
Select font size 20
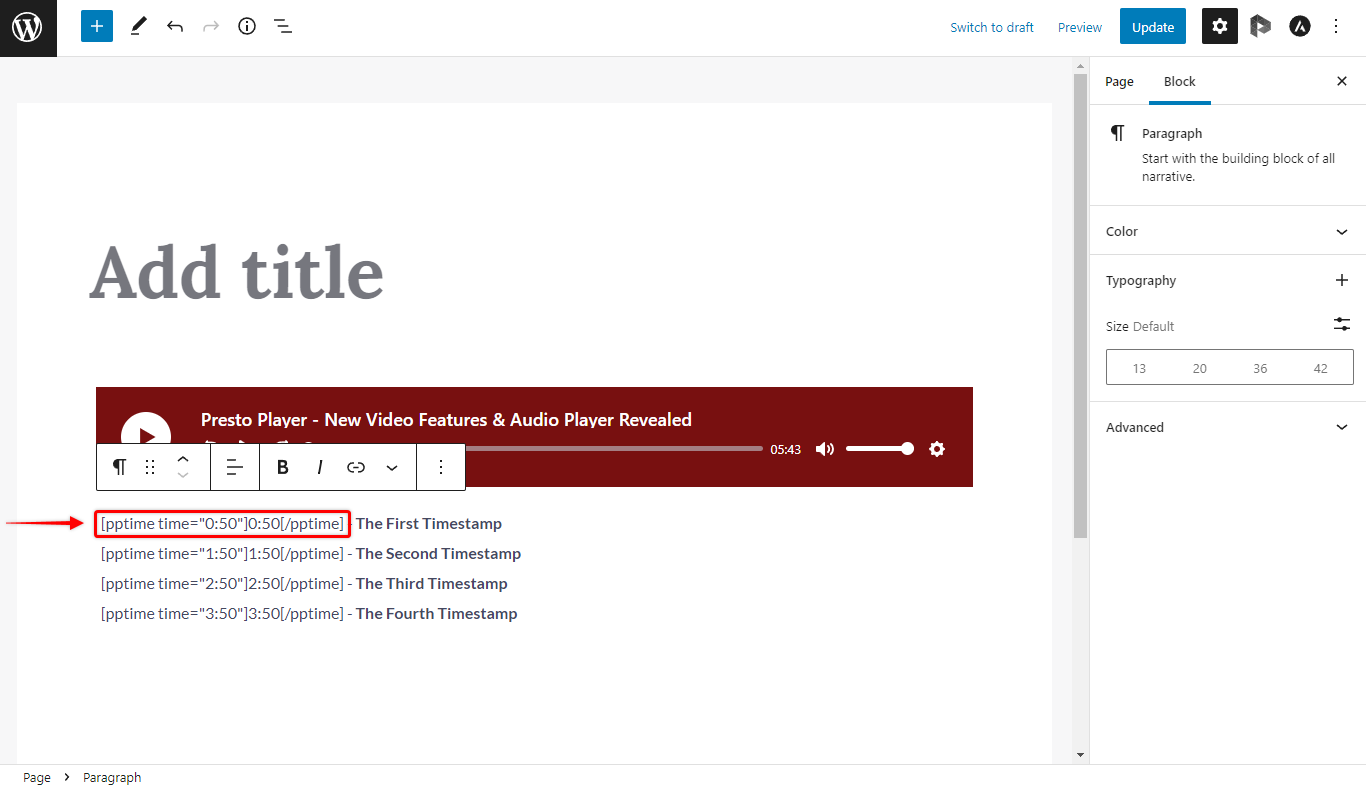click(x=1200, y=368)
